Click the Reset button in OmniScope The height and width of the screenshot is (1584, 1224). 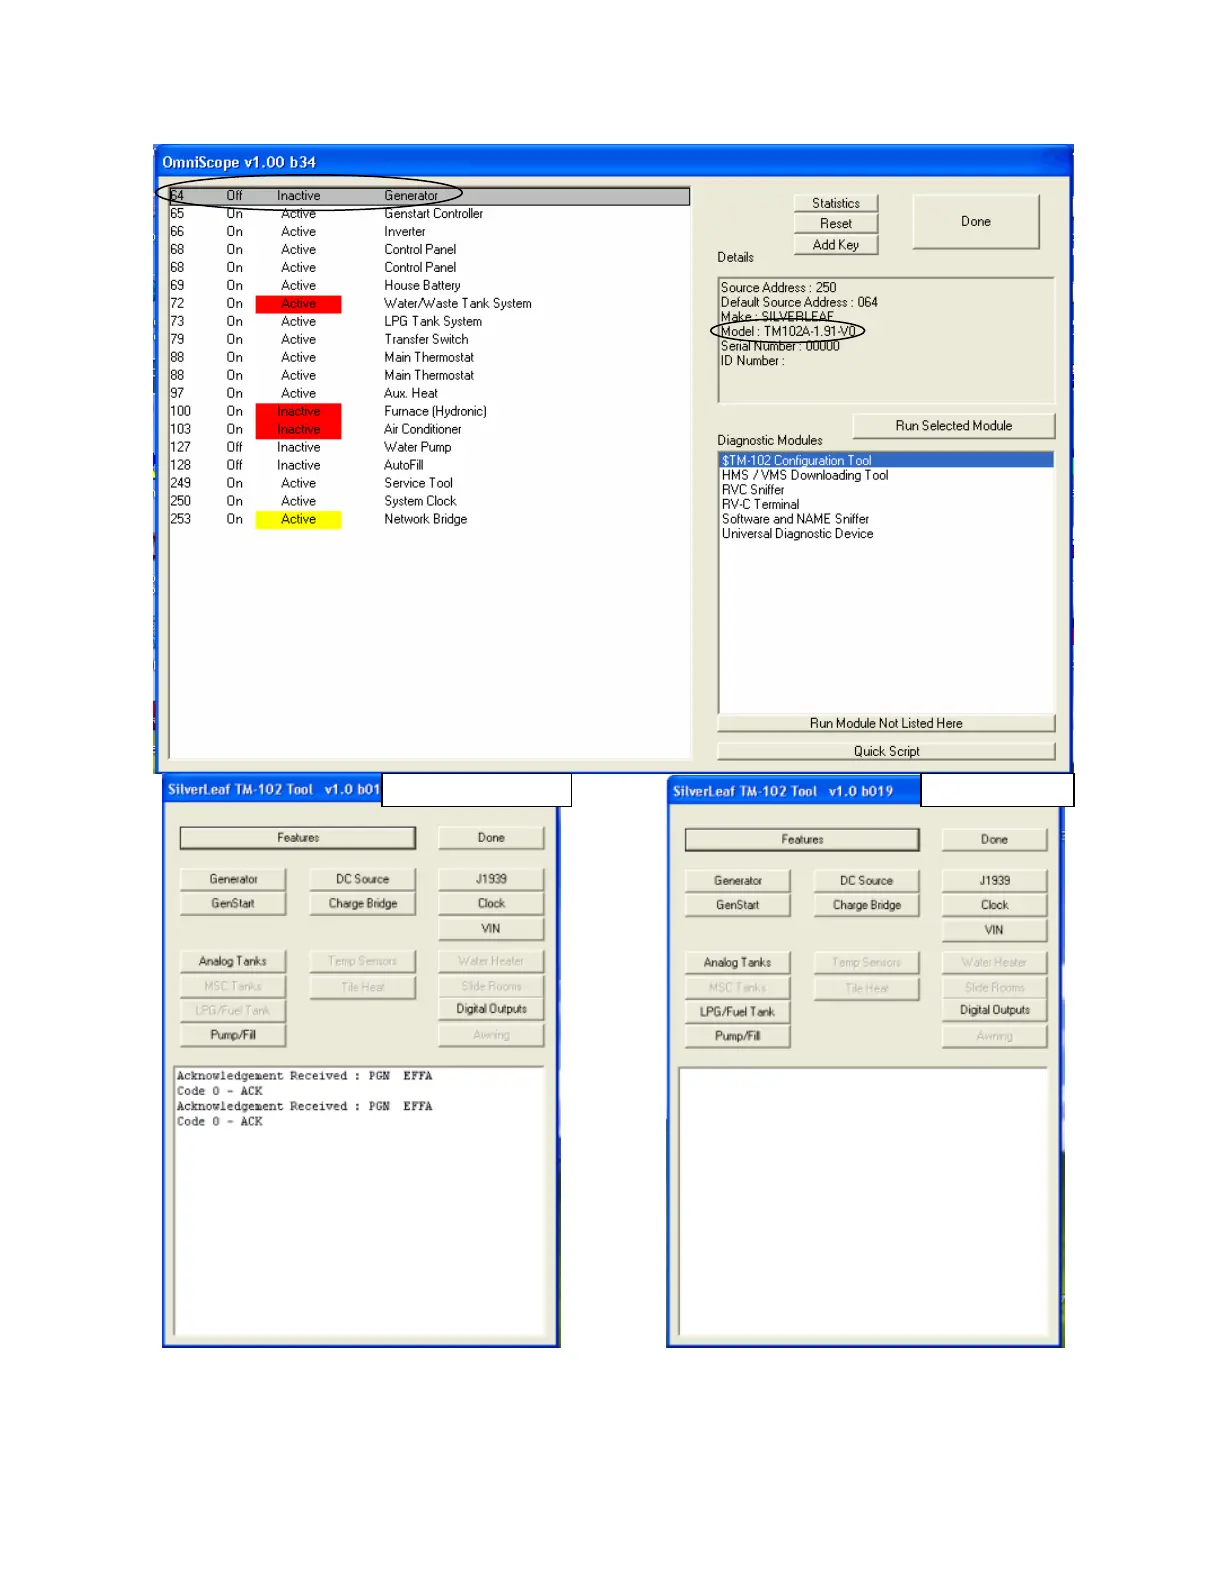[x=835, y=224]
